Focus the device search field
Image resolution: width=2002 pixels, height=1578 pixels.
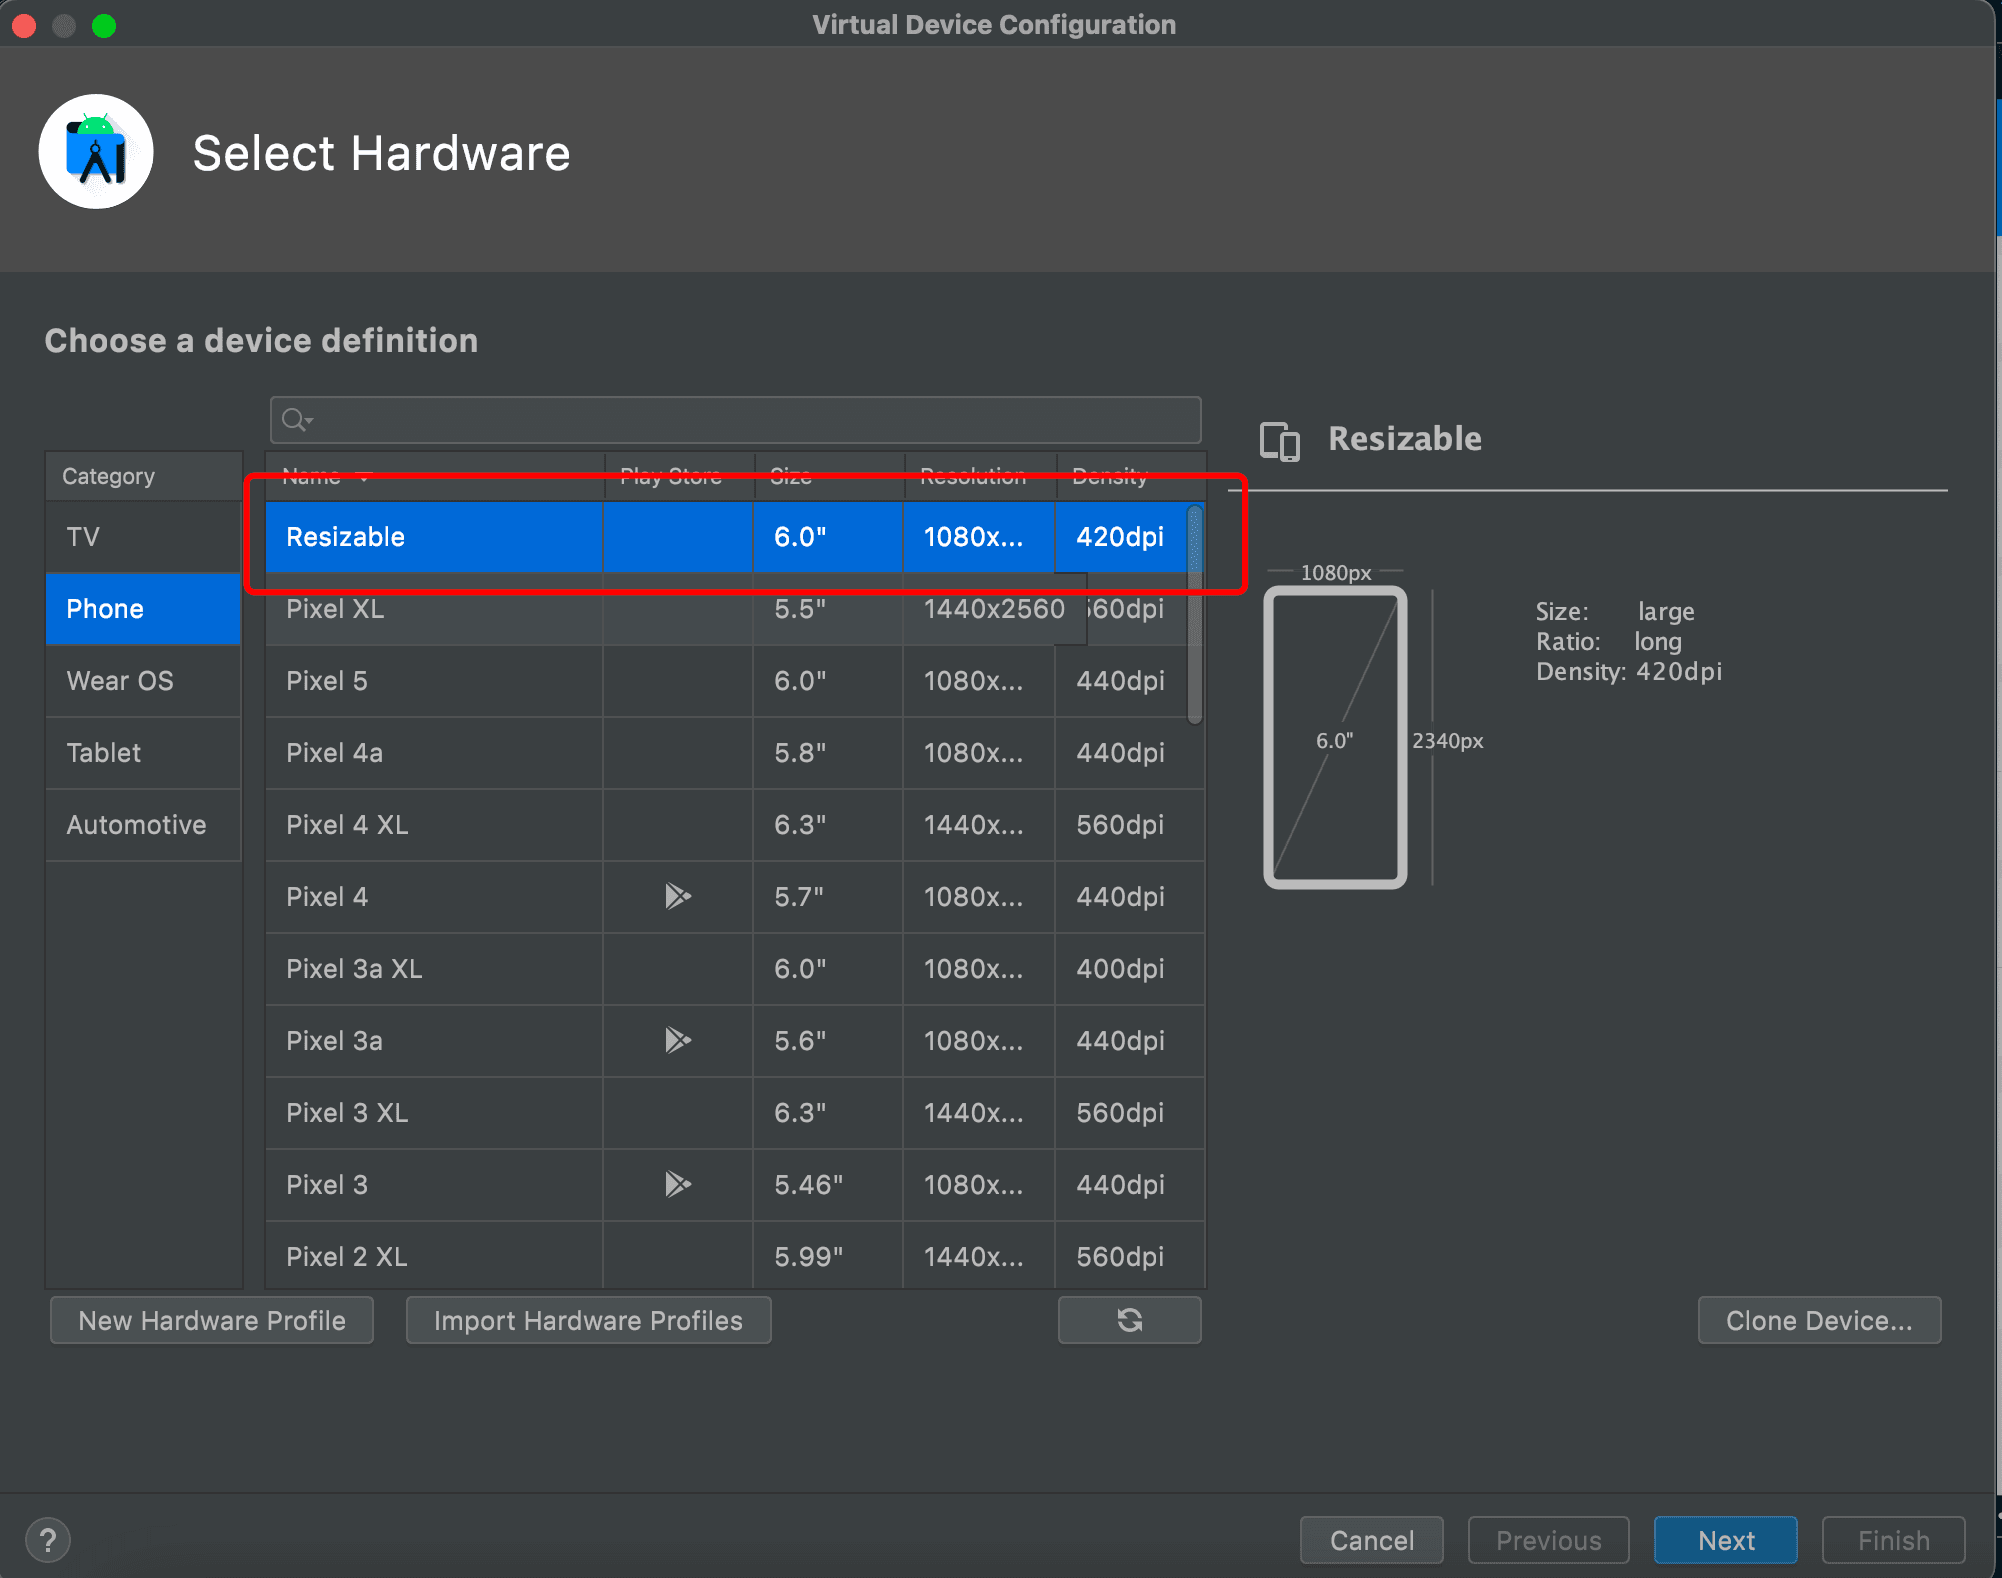click(x=735, y=420)
